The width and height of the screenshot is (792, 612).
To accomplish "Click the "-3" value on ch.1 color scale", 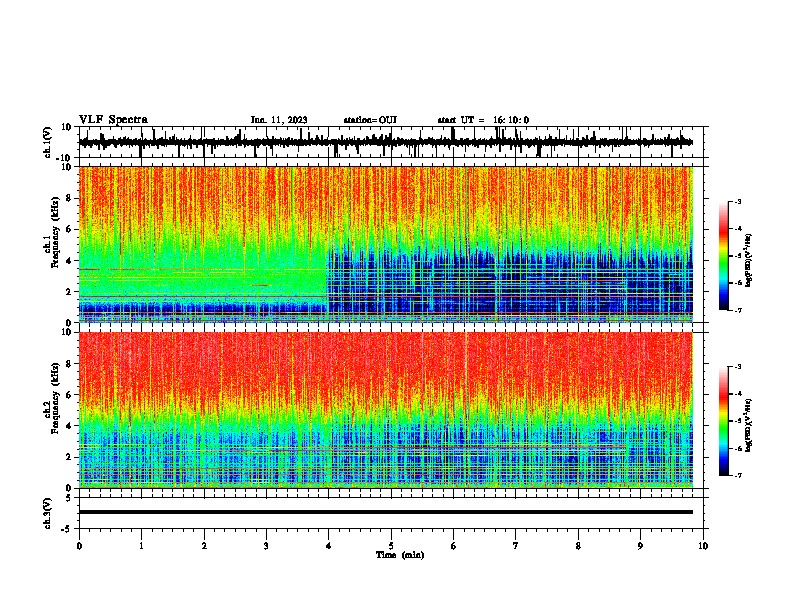I will point(737,202).
